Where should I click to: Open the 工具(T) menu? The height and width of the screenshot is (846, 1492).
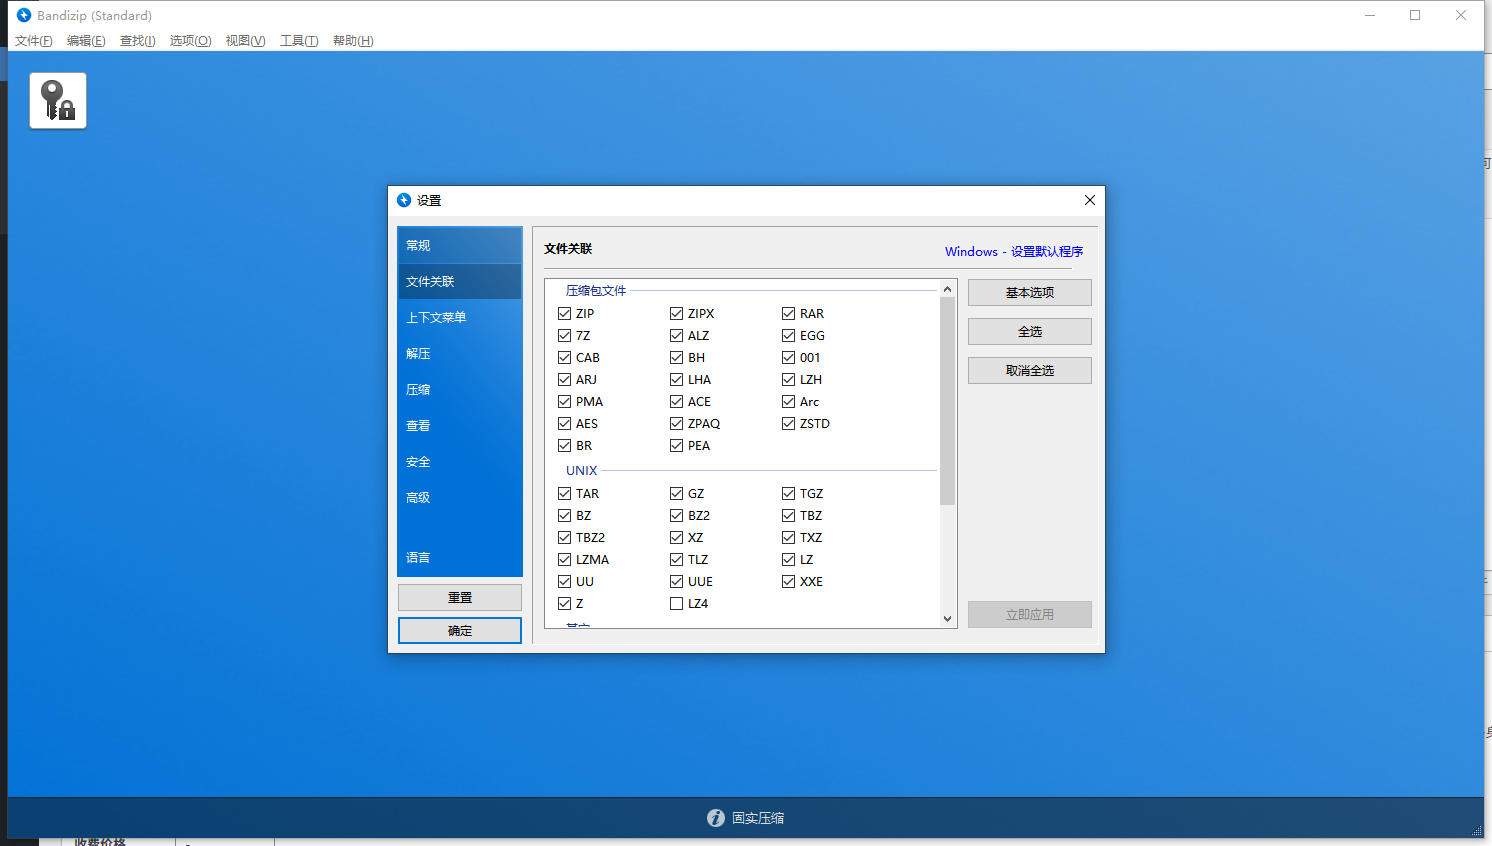click(298, 41)
